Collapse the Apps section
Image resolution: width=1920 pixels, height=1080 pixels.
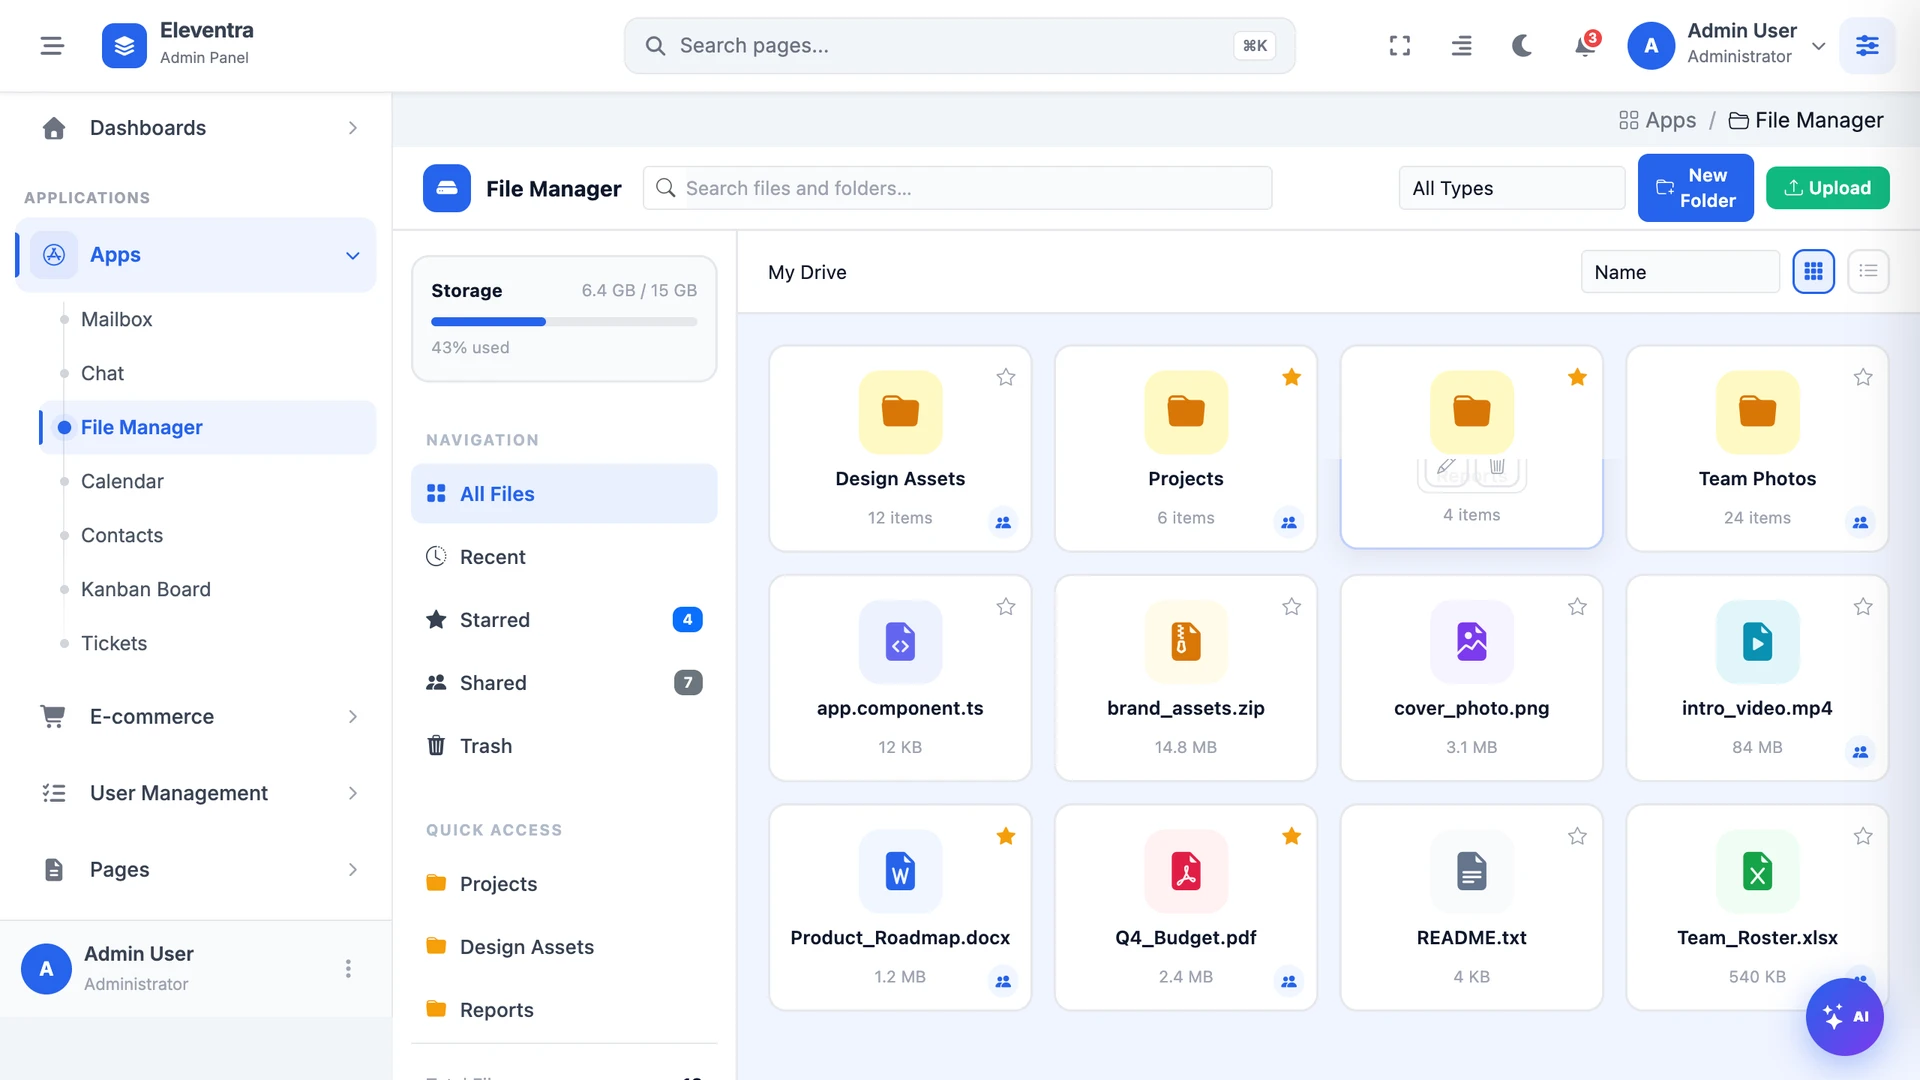tap(196, 255)
